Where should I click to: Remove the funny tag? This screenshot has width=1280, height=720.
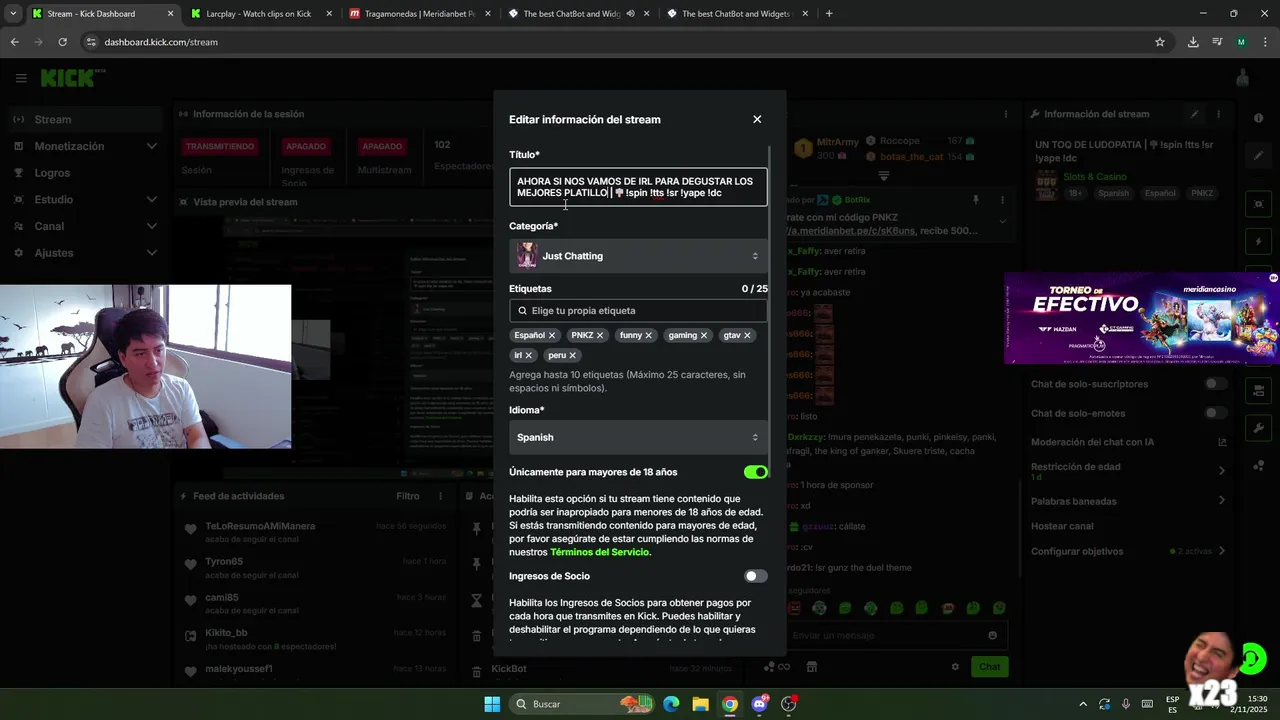(x=648, y=336)
